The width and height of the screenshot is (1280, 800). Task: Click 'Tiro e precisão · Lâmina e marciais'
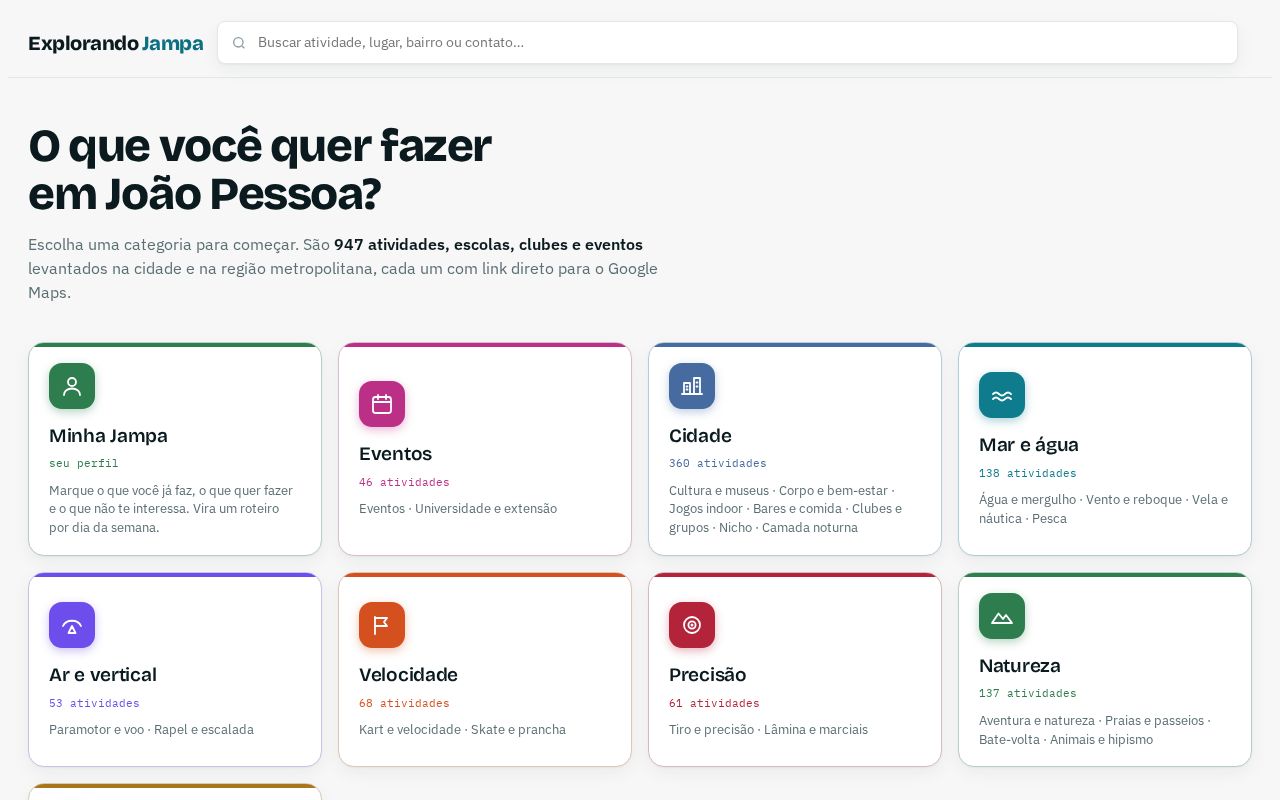click(x=768, y=730)
